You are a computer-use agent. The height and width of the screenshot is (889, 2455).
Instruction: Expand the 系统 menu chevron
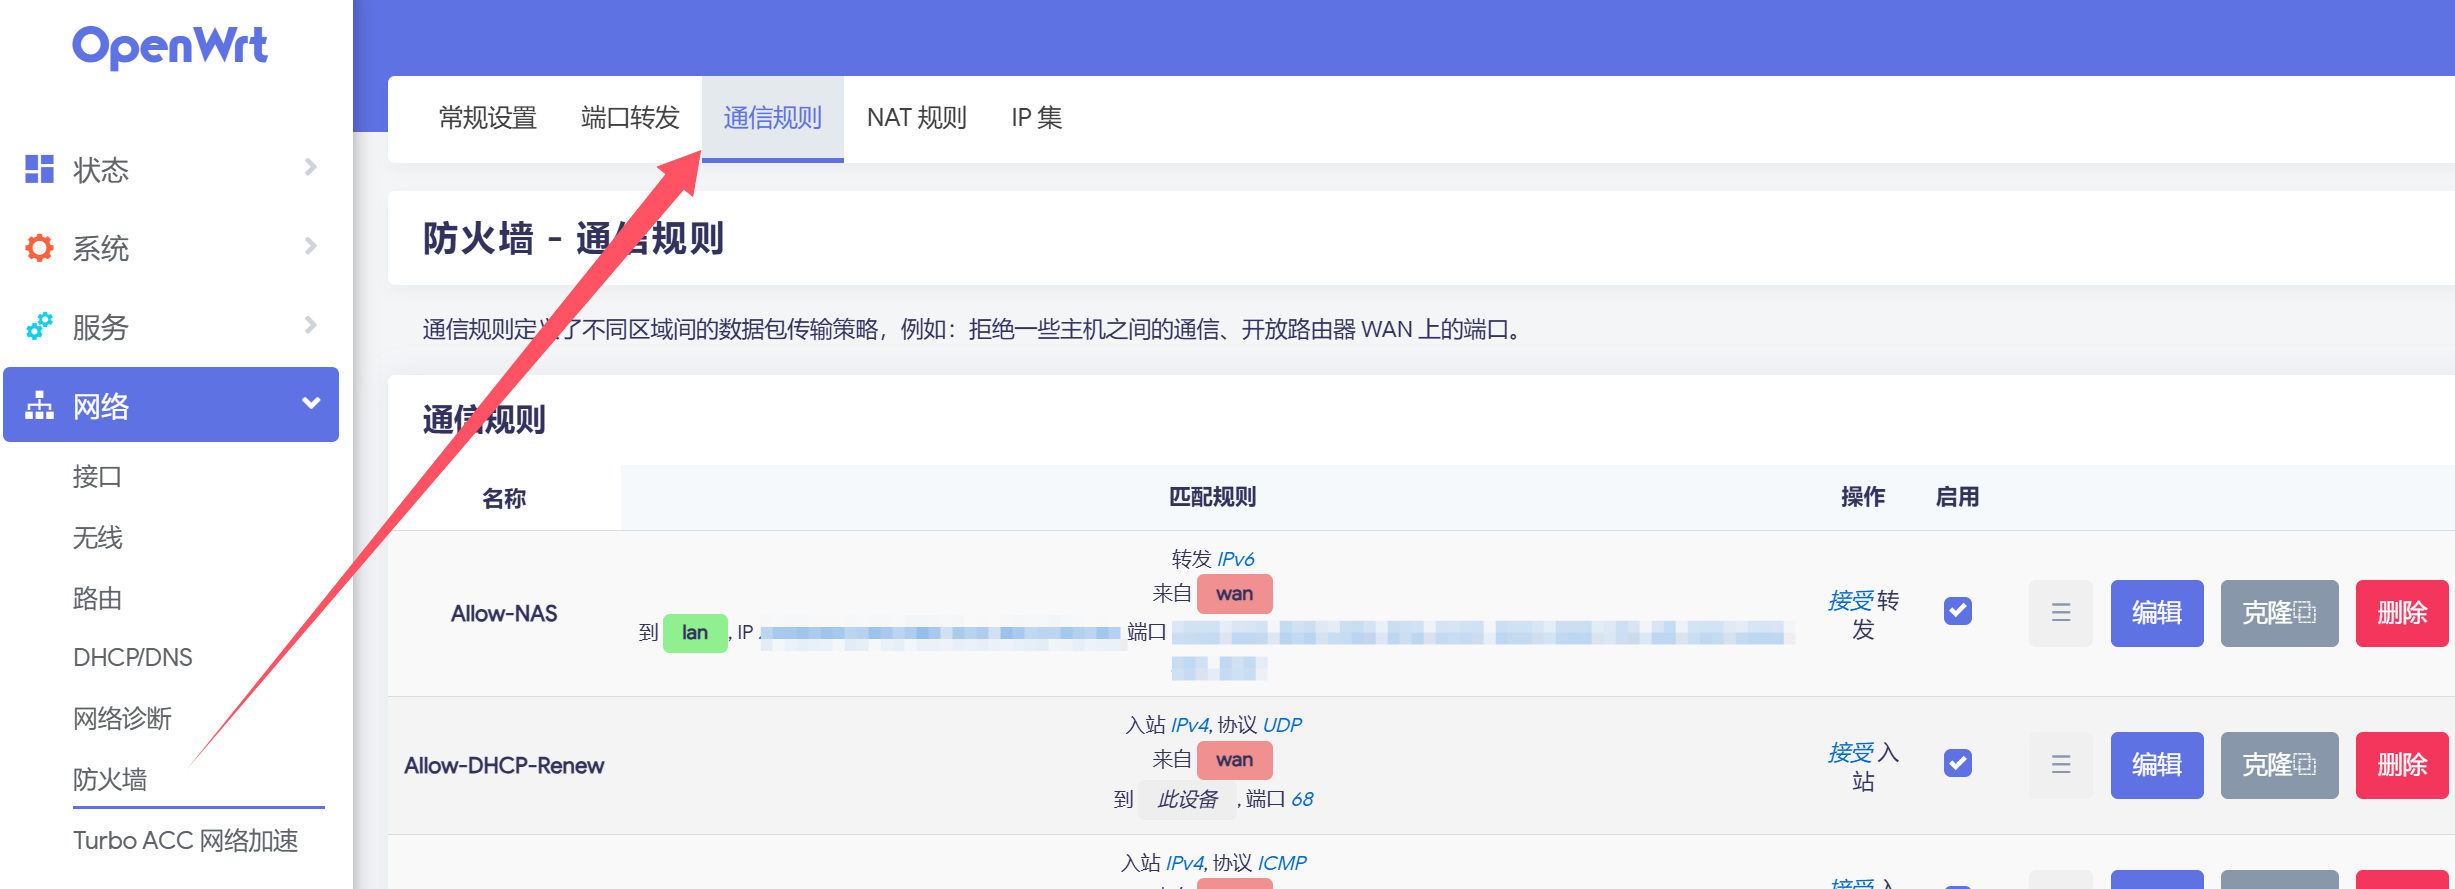tap(311, 246)
